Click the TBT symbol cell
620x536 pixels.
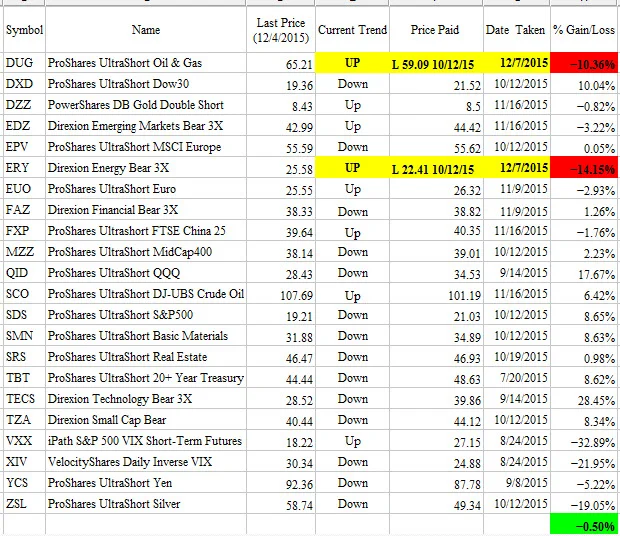click(x=24, y=377)
